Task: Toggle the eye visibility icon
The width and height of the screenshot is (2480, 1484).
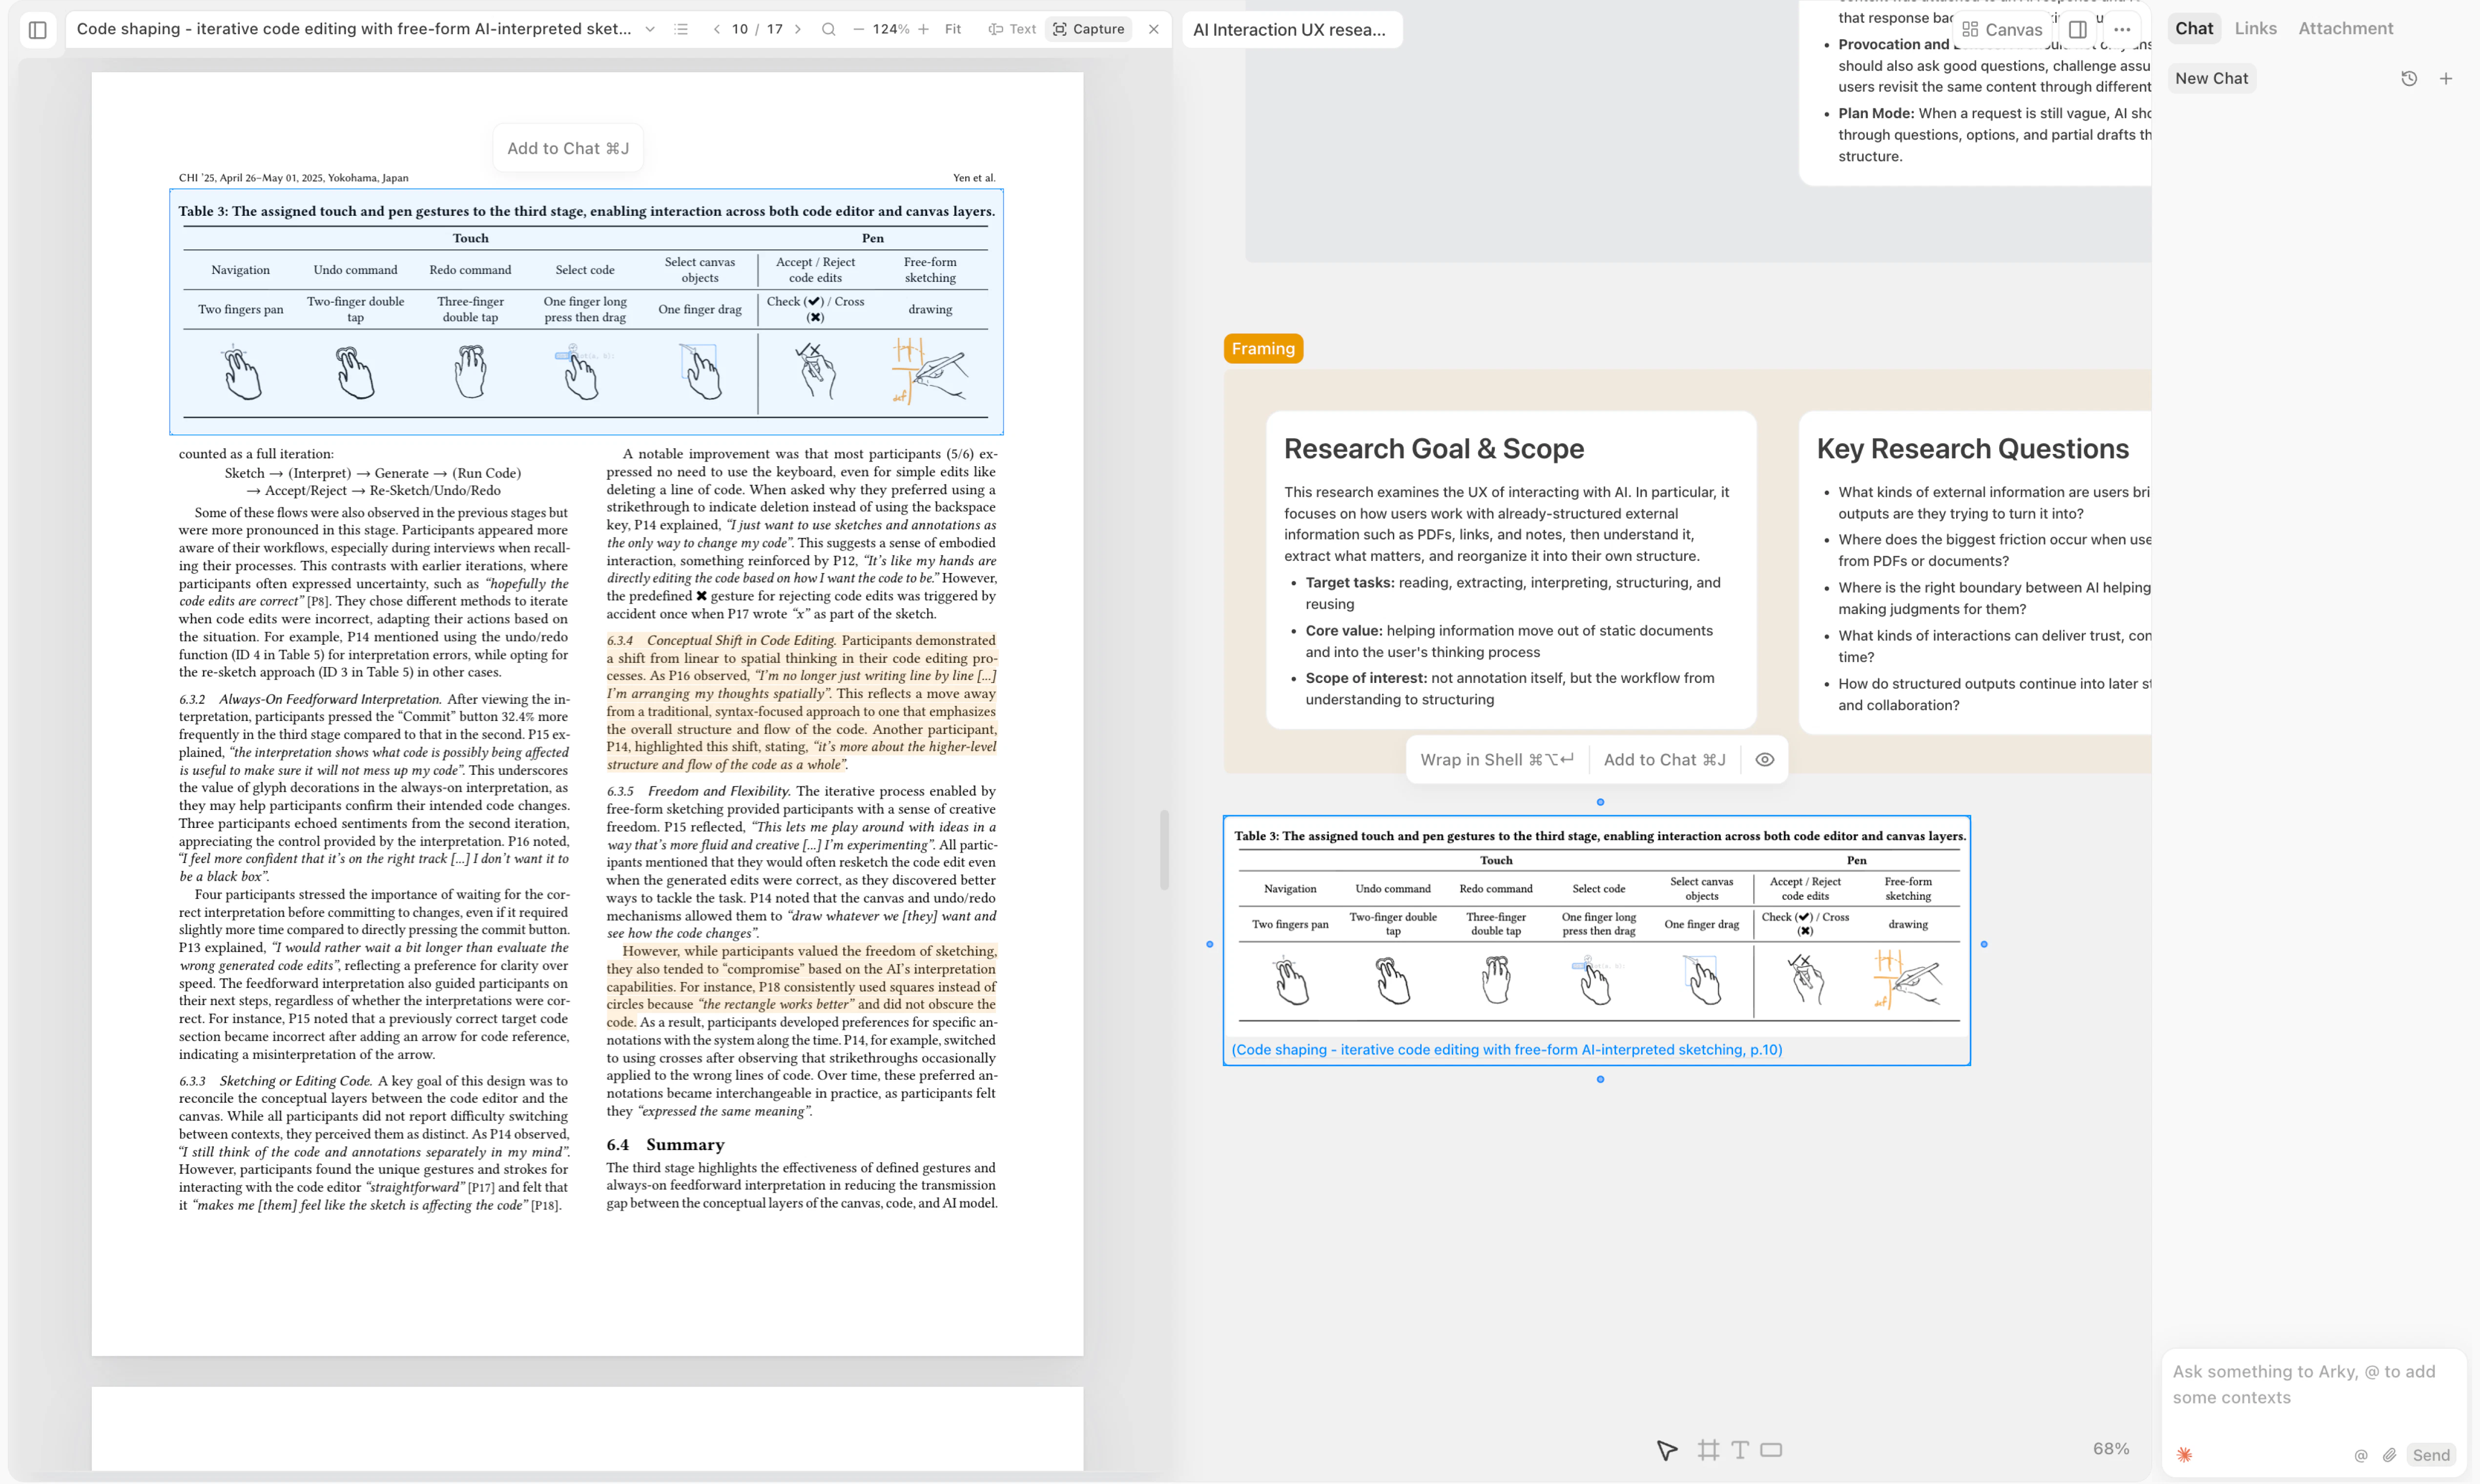Action: (1765, 760)
